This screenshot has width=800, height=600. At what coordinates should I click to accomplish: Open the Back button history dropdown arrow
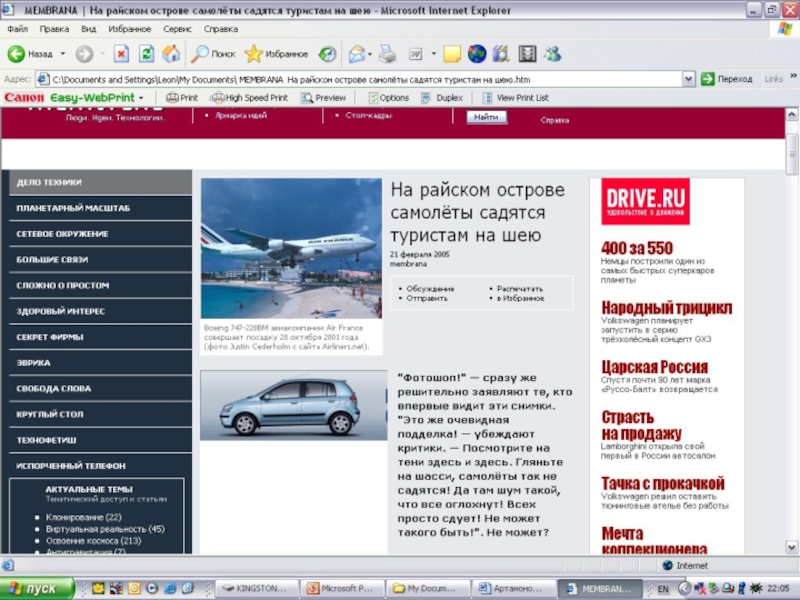pos(63,54)
